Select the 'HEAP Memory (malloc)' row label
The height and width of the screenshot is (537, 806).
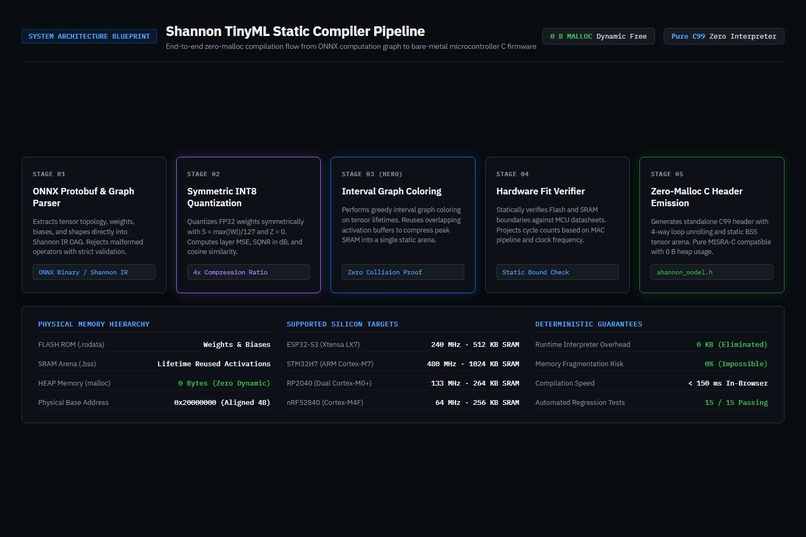click(x=74, y=383)
